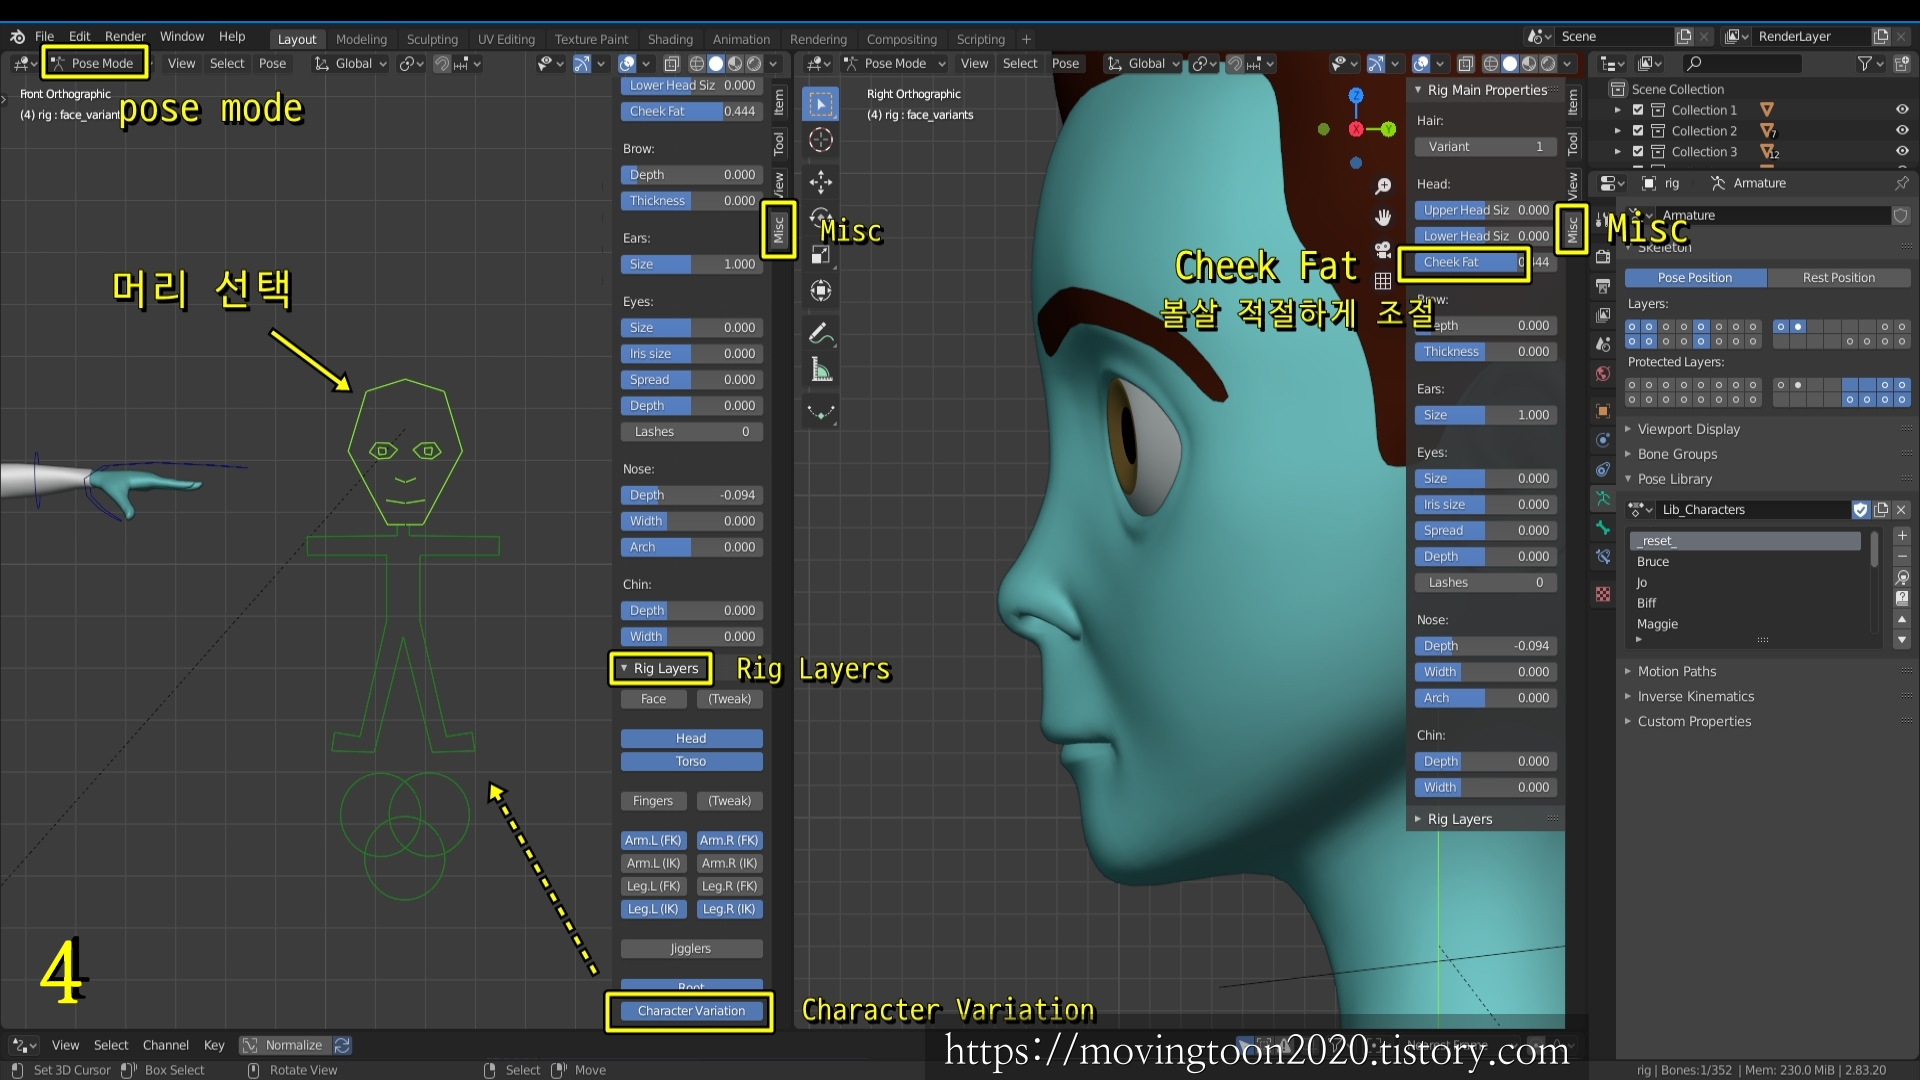Select the Cursor tool in toolbar
The width and height of the screenshot is (1920, 1080).
821,140
